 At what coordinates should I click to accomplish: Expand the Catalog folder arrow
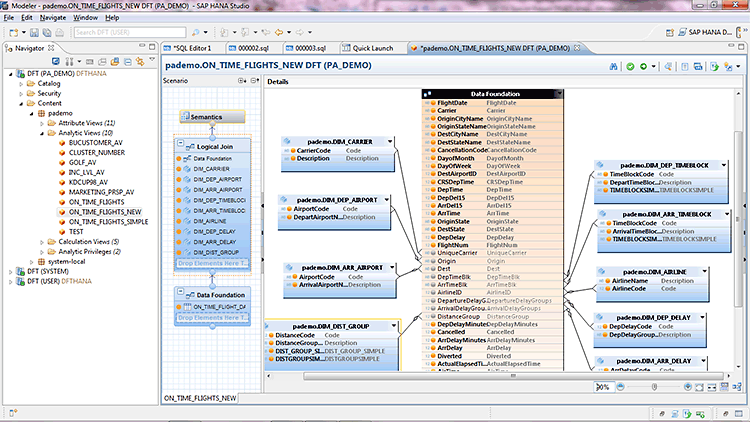click(x=21, y=84)
